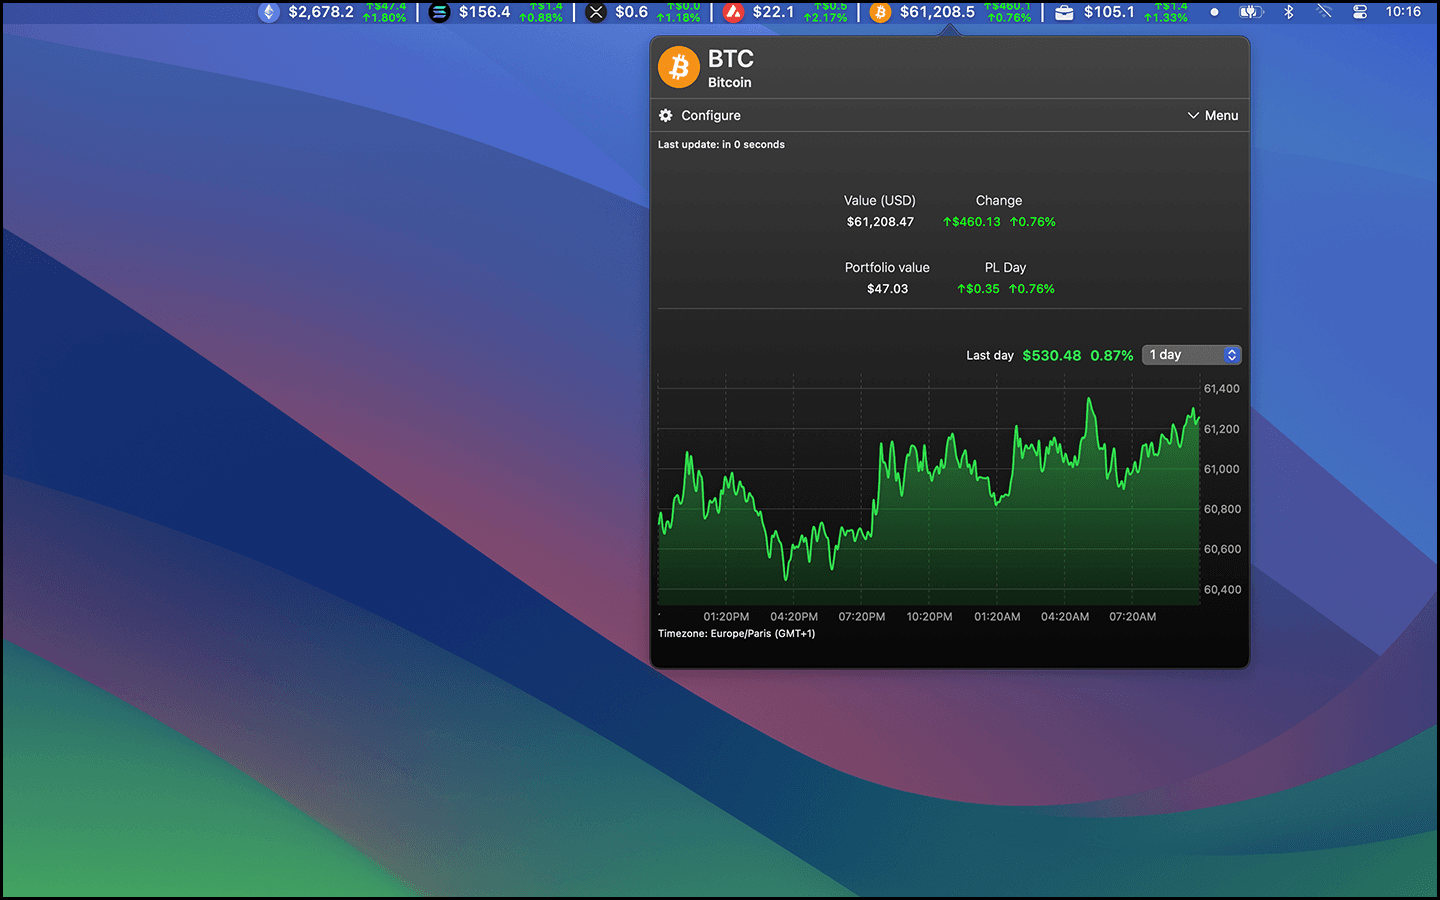Click the portfolio briefcase icon in menu bar
Screen dimensions: 1440x900
[1064, 12]
